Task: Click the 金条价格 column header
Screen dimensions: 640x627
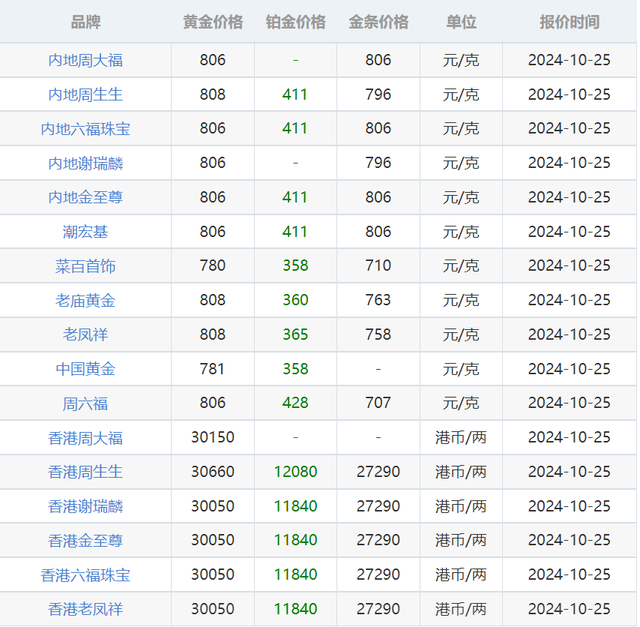Action: [378, 22]
